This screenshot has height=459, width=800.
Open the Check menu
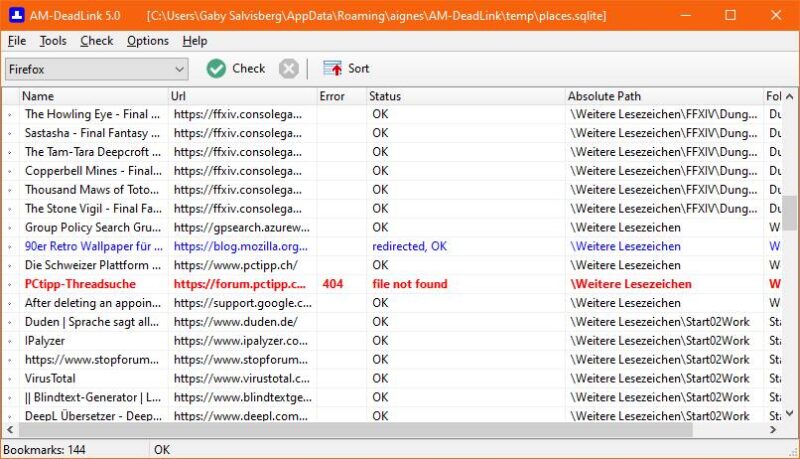tap(97, 41)
